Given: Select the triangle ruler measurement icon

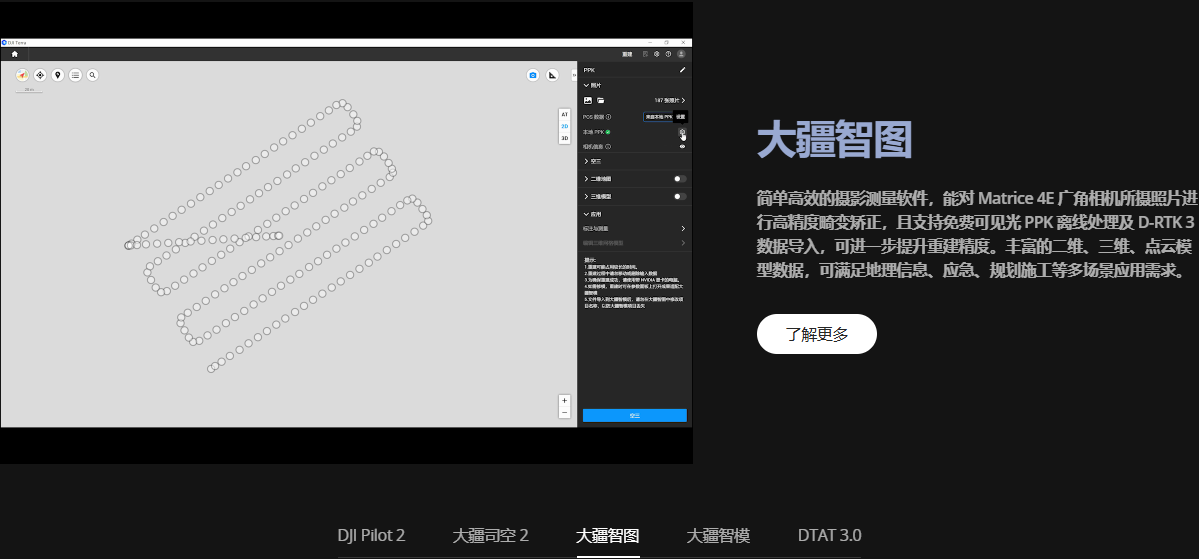Looking at the screenshot, I should (552, 75).
